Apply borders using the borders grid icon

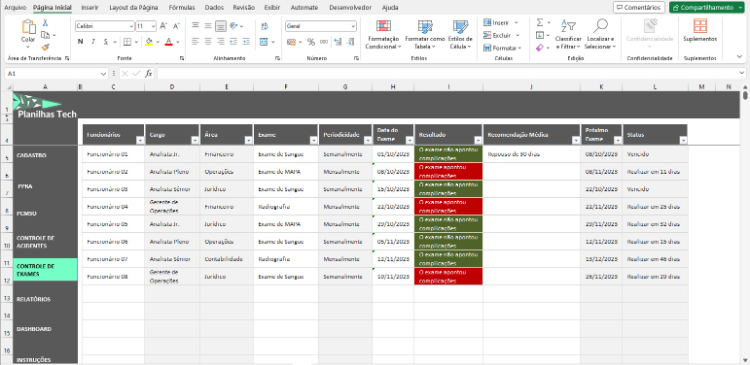(127, 42)
